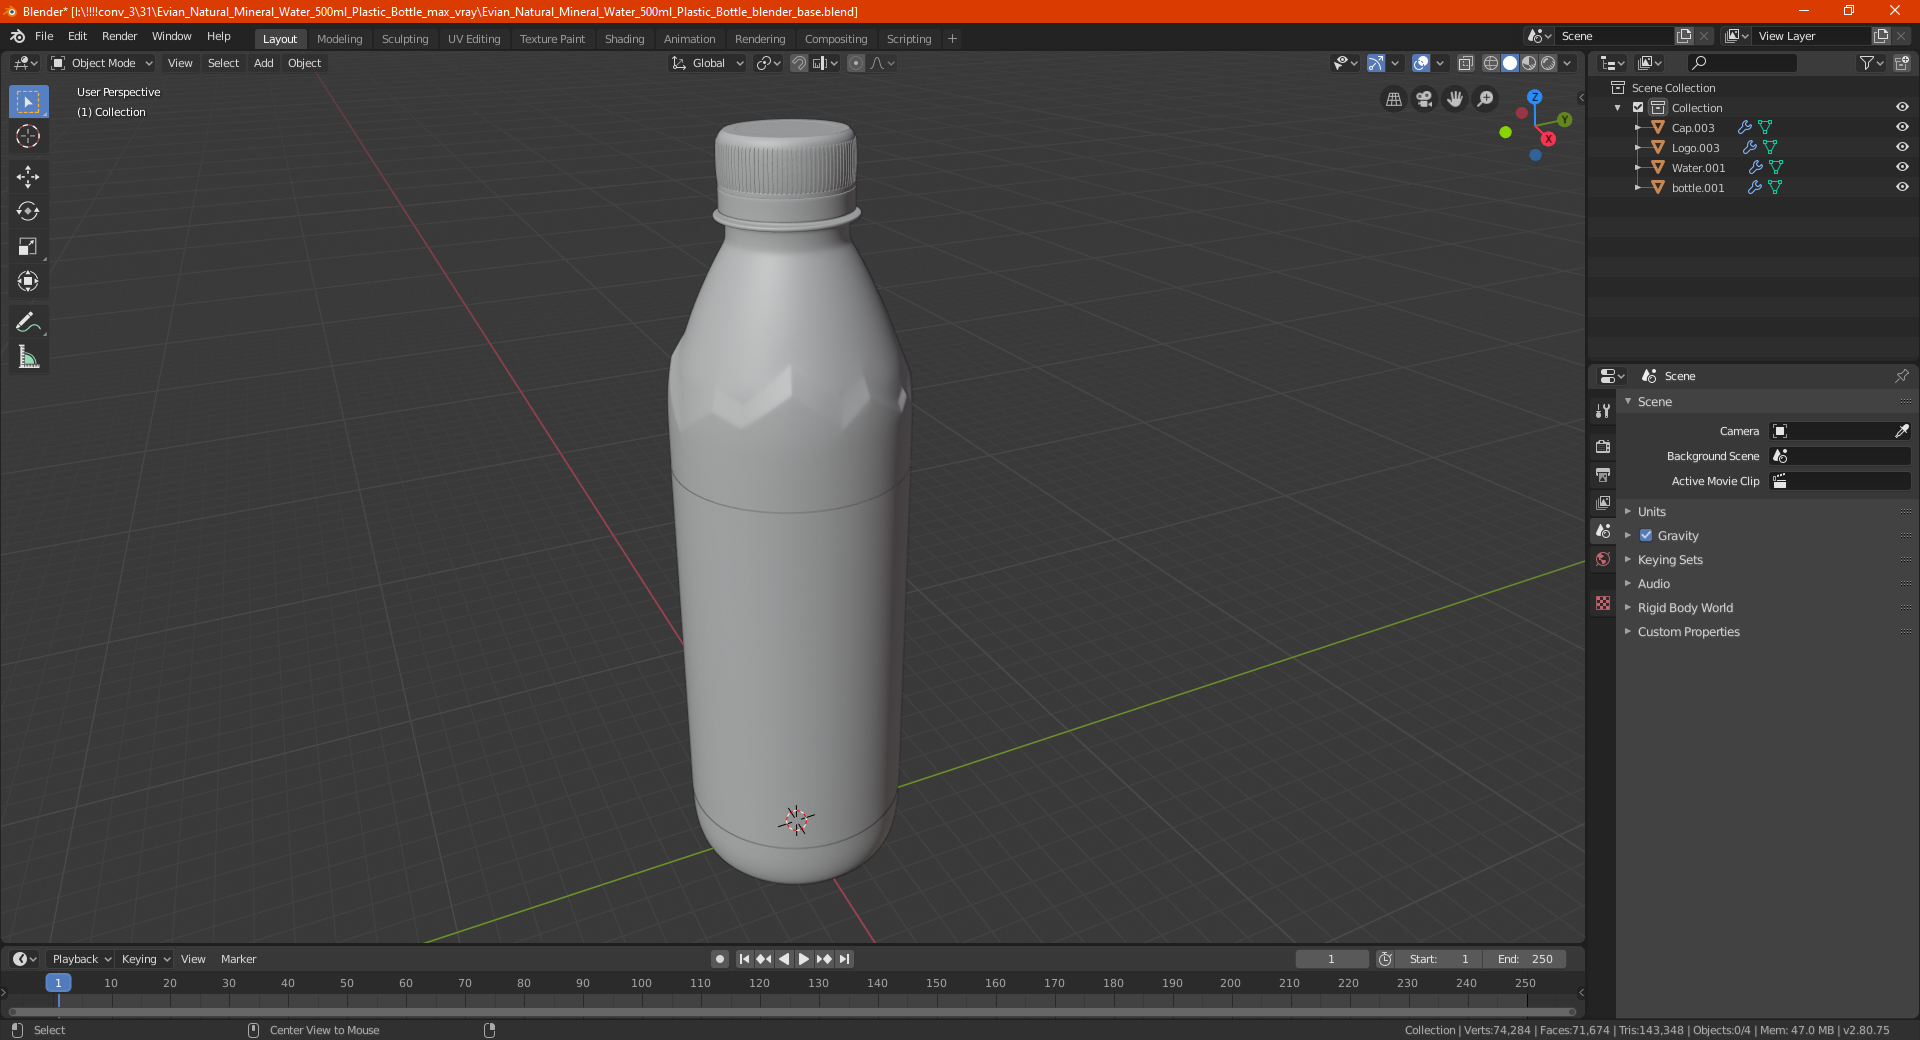This screenshot has width=1920, height=1040.
Task: Toggle proportional editing
Action: 856,63
